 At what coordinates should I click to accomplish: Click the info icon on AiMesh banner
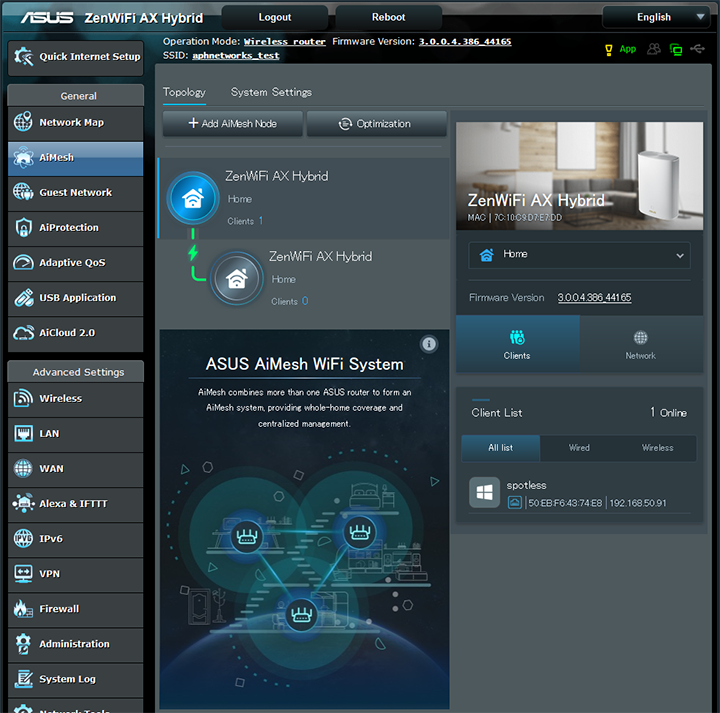[429, 344]
